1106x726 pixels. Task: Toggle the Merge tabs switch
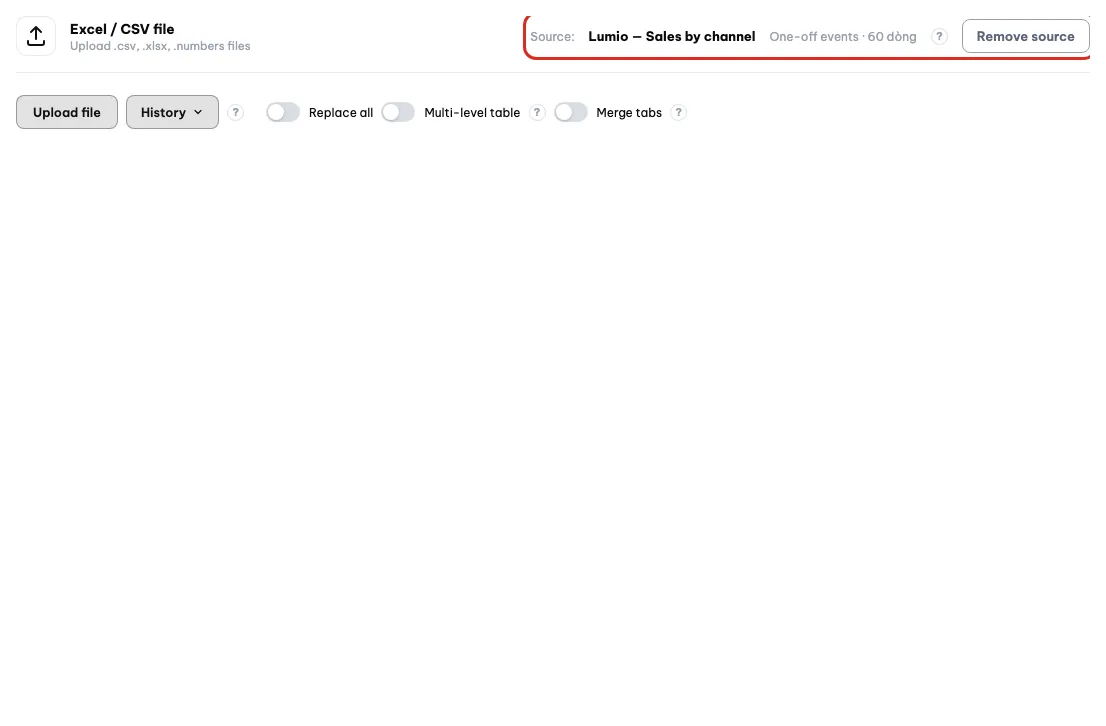571,113
